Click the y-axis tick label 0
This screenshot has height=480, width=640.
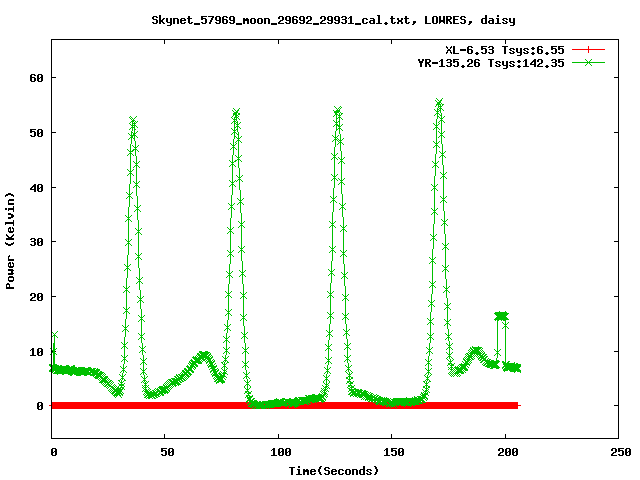pyautogui.click(x=40, y=406)
